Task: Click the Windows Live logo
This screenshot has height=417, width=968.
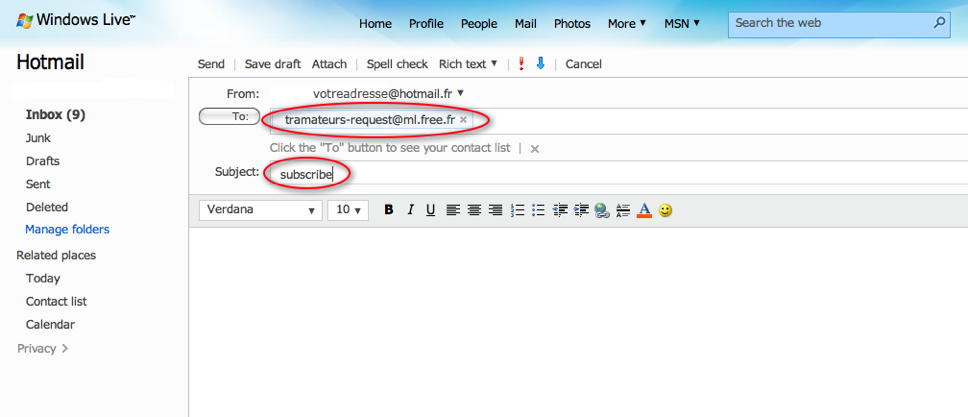Action: (75, 20)
